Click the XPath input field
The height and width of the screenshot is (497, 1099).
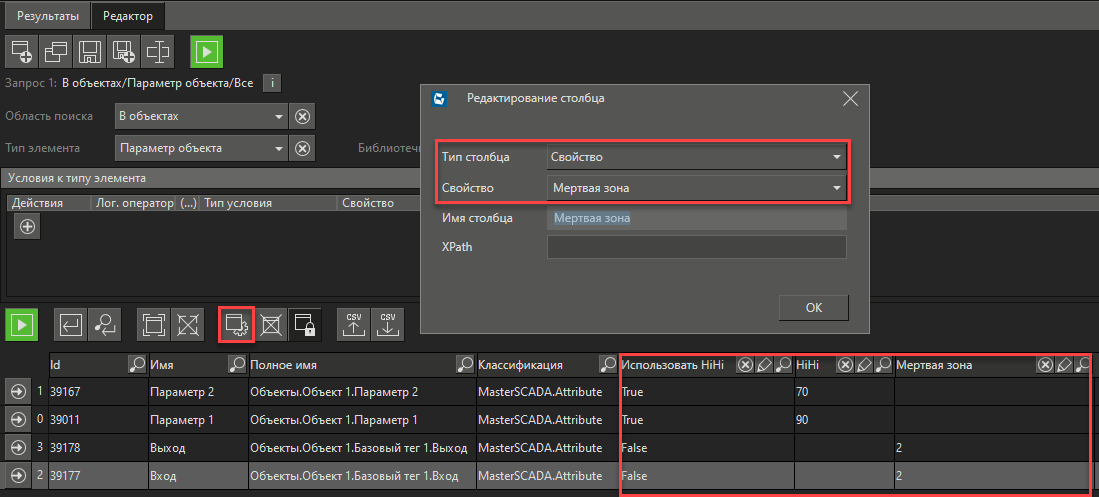(696, 247)
